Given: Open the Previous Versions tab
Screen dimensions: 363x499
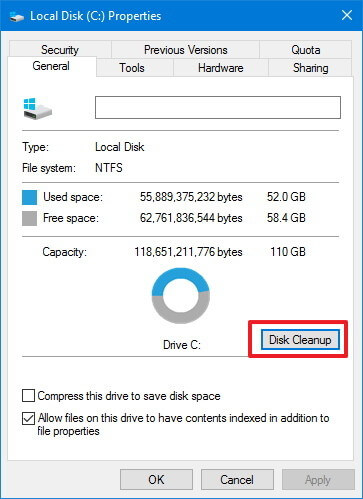Looking at the screenshot, I should coord(185,50).
